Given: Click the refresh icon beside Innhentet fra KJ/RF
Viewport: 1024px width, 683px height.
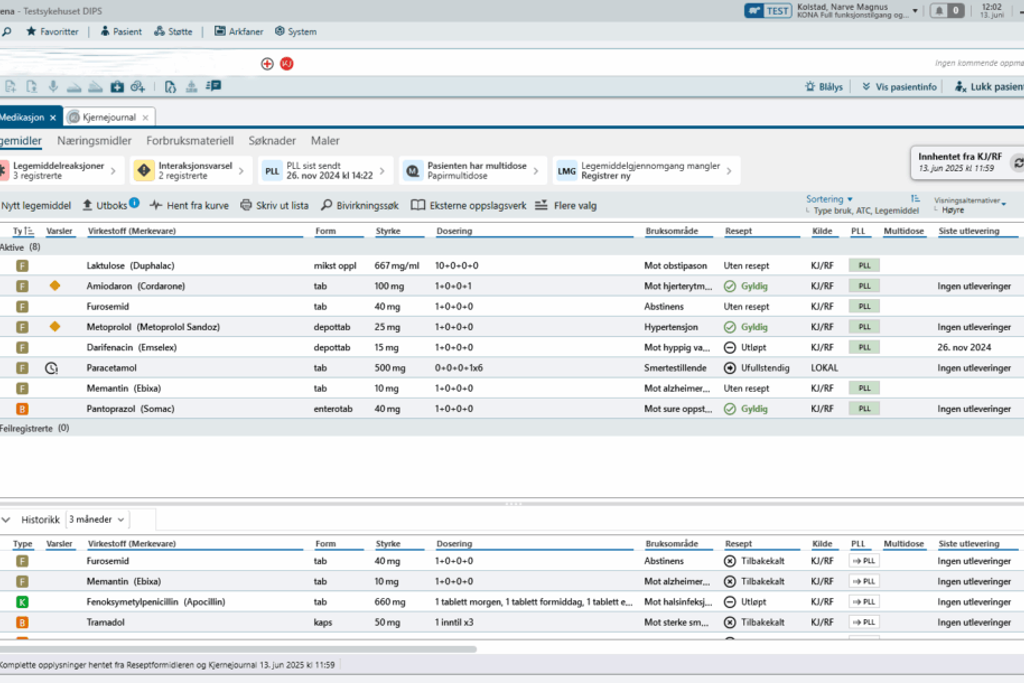Looking at the screenshot, I should [1018, 162].
